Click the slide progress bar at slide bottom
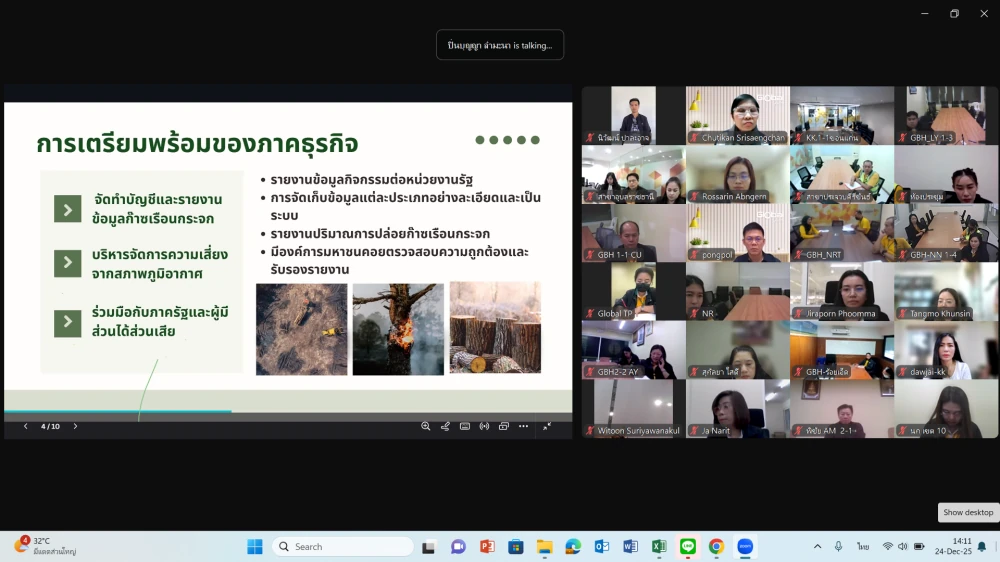The image size is (1000, 562). 288,411
